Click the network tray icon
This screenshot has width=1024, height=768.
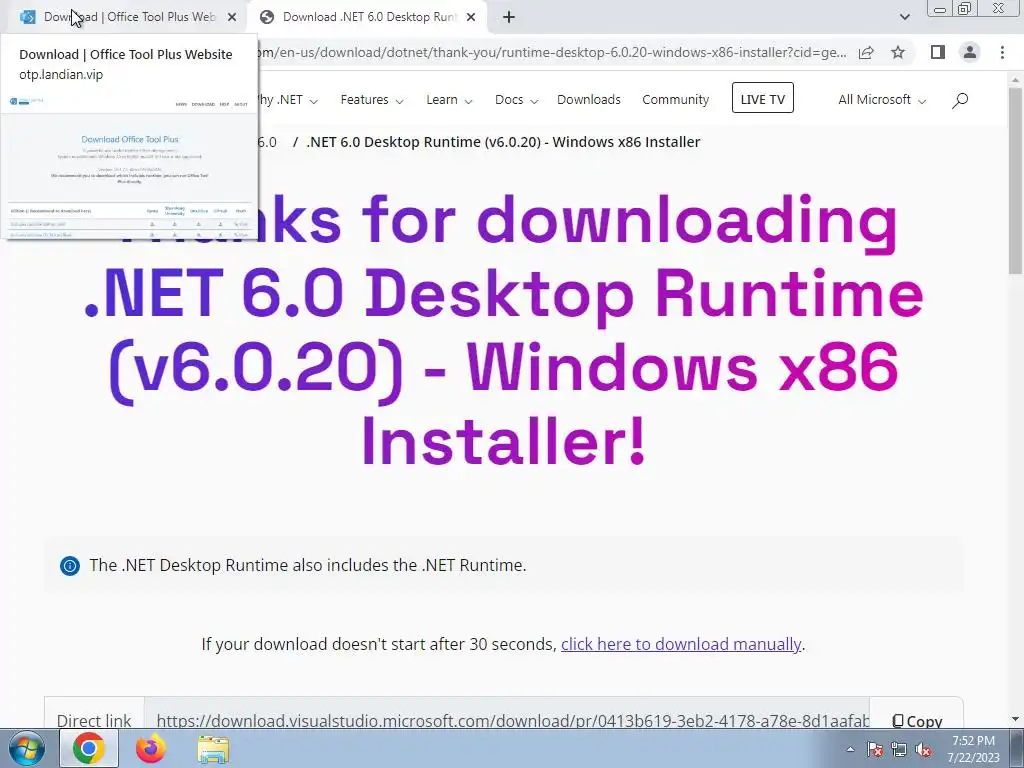coord(899,749)
